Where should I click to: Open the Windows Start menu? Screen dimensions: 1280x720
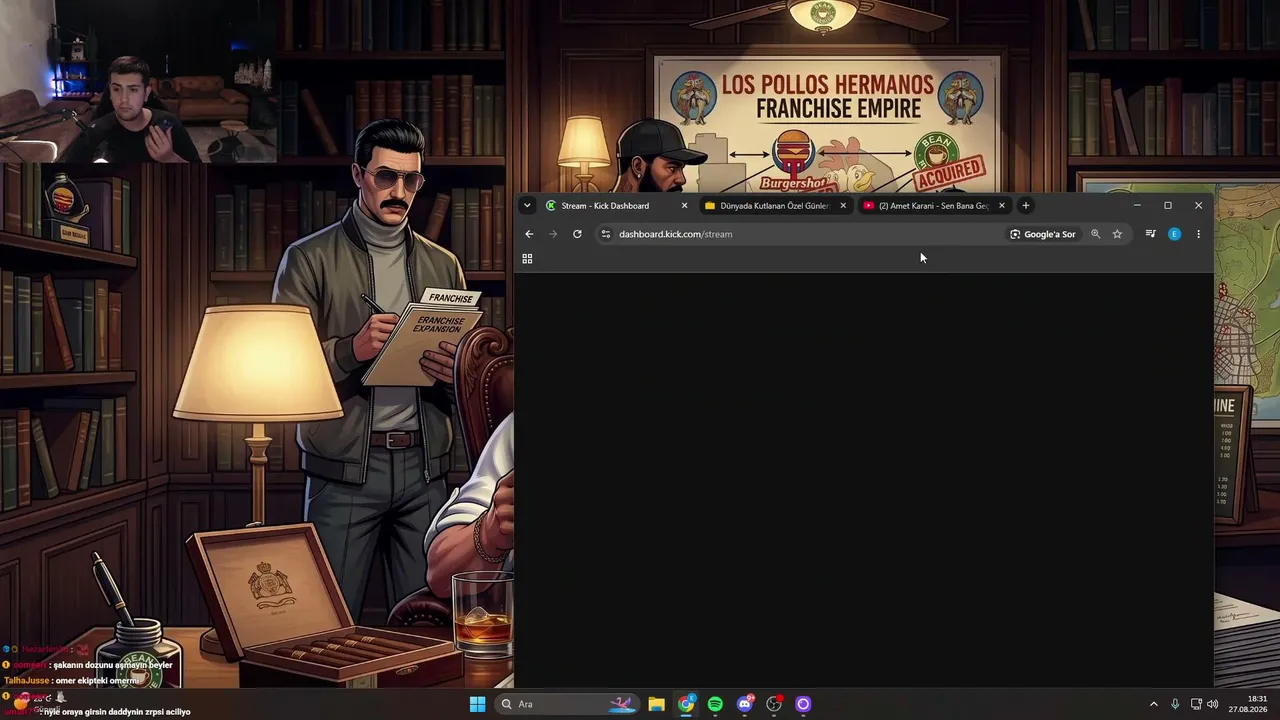pyautogui.click(x=477, y=704)
